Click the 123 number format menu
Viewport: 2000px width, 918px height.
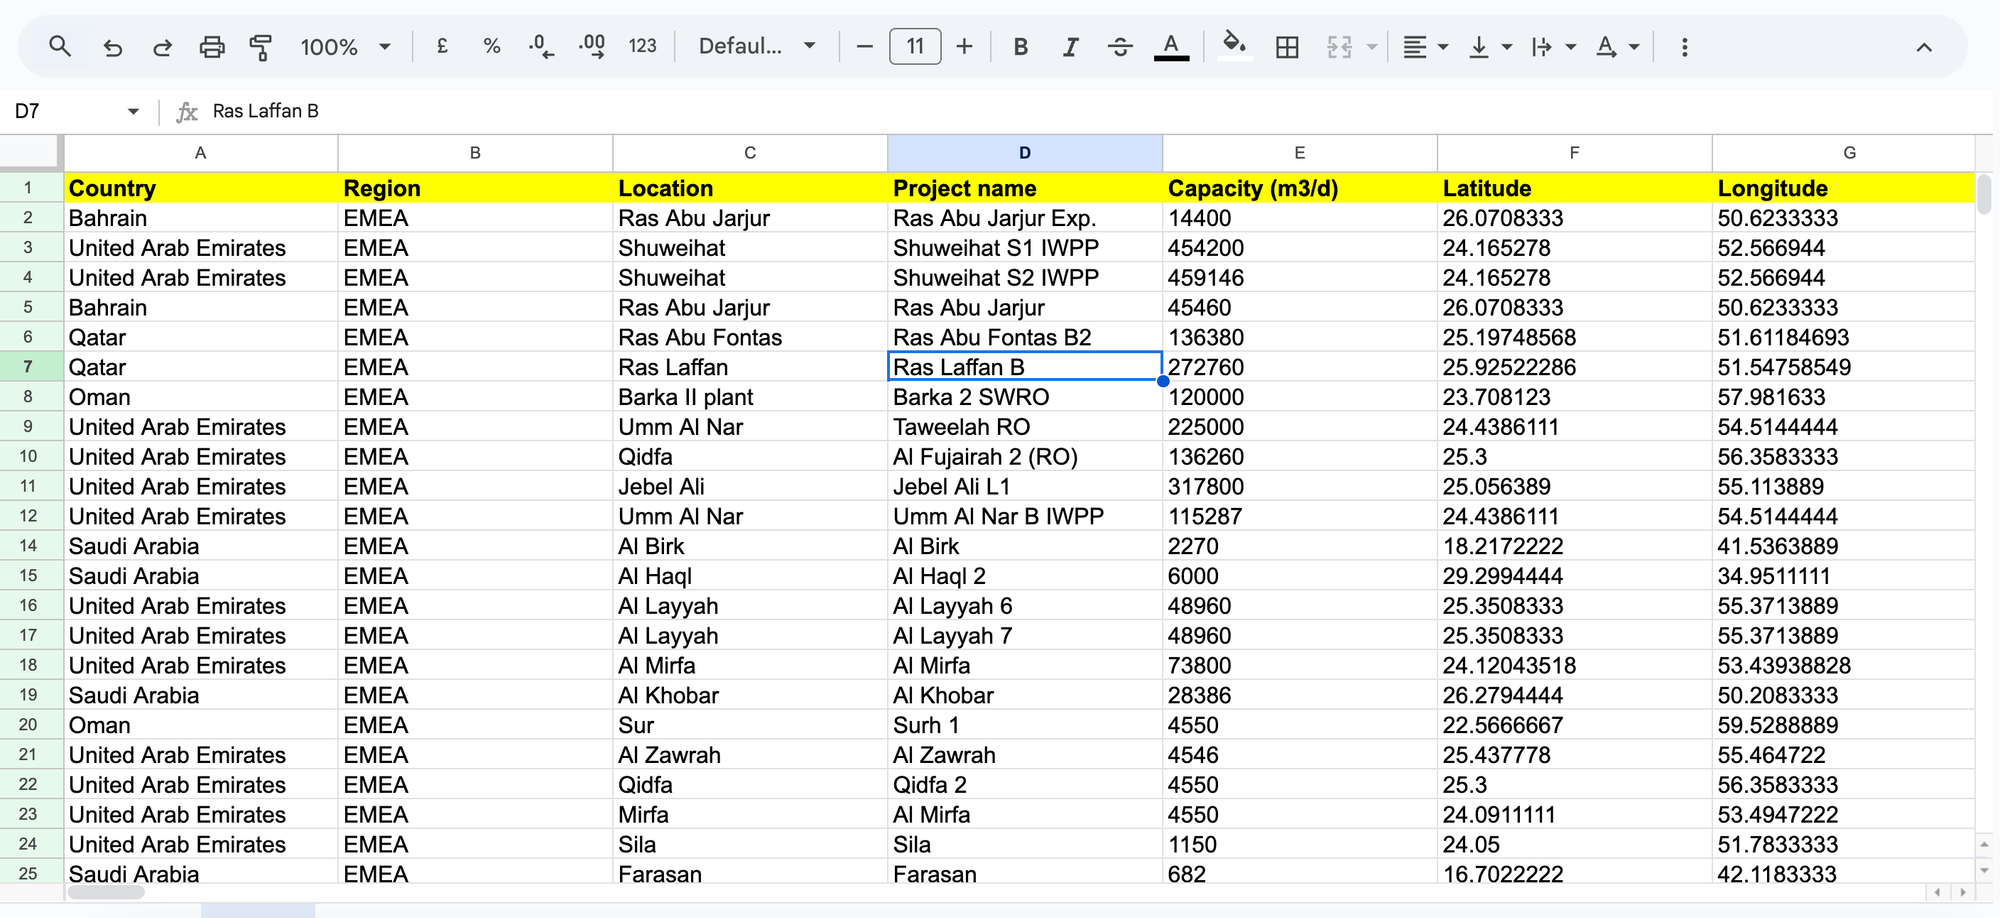click(643, 46)
